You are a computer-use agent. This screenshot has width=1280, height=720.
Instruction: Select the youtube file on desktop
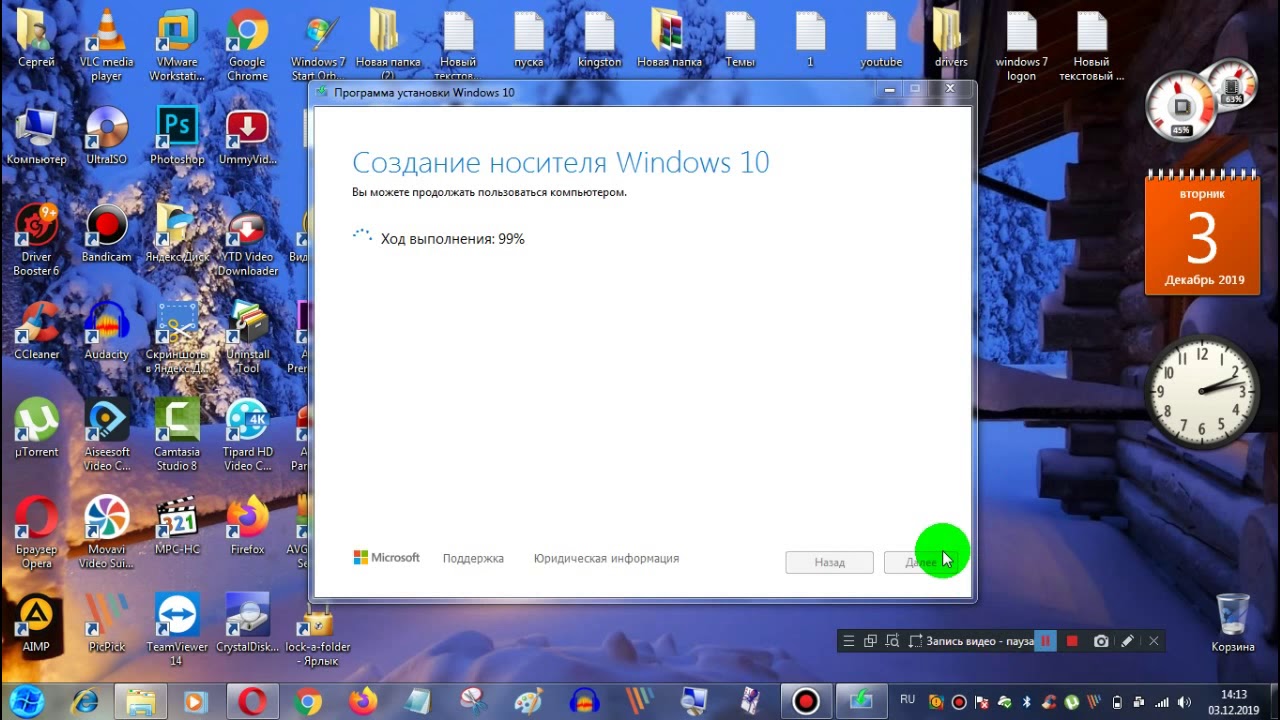click(x=881, y=39)
